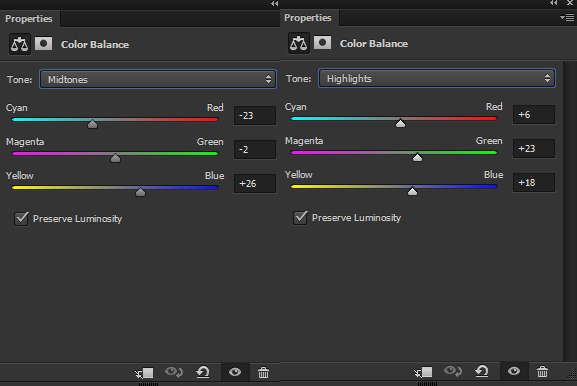Click the Cyan-Red value field showing +6
Image resolution: width=577 pixels, height=386 pixels.
534,114
